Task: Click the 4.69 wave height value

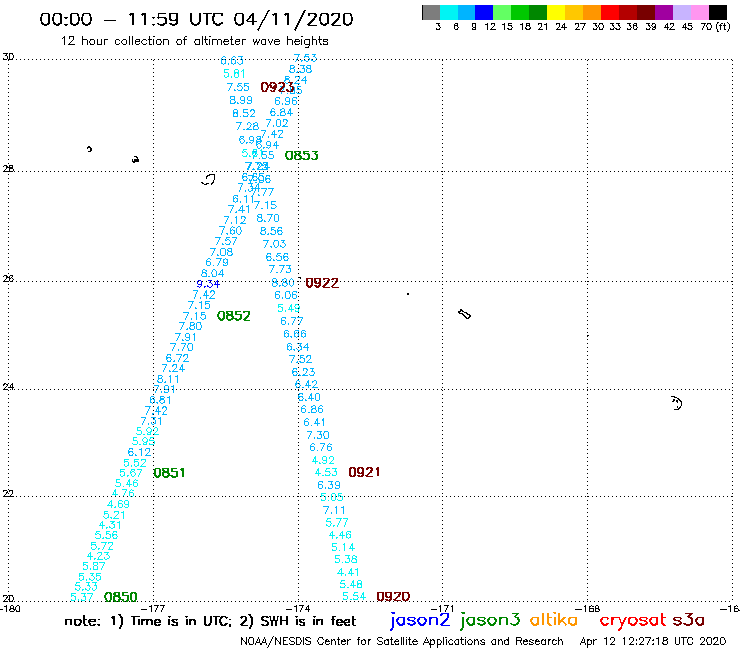Action: tap(118, 504)
